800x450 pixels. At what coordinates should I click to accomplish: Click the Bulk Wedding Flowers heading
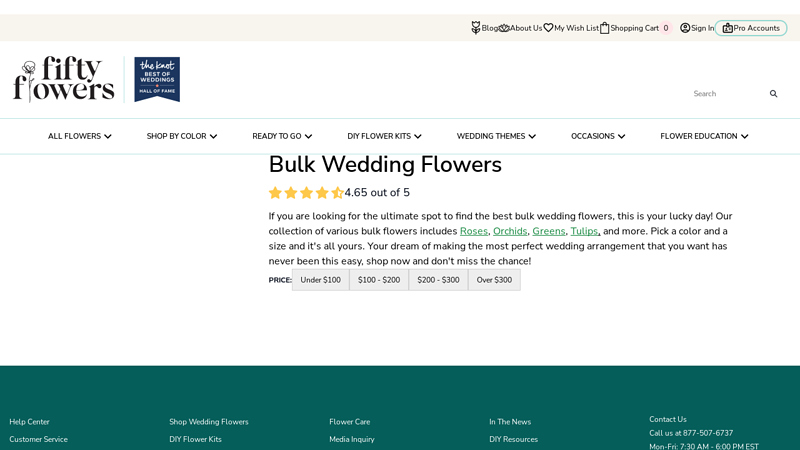click(x=385, y=165)
